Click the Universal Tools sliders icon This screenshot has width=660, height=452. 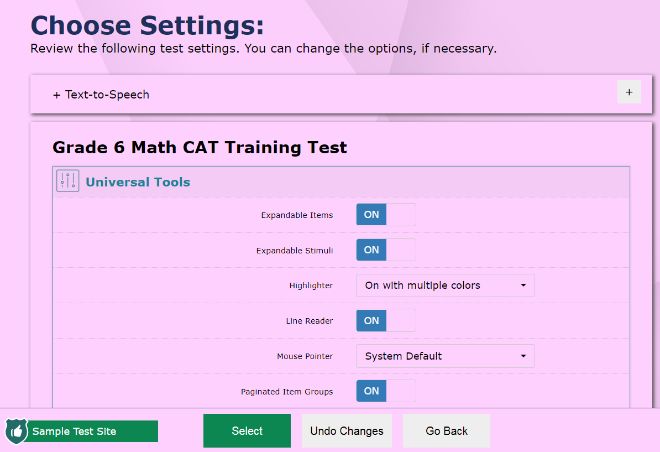coord(67,181)
